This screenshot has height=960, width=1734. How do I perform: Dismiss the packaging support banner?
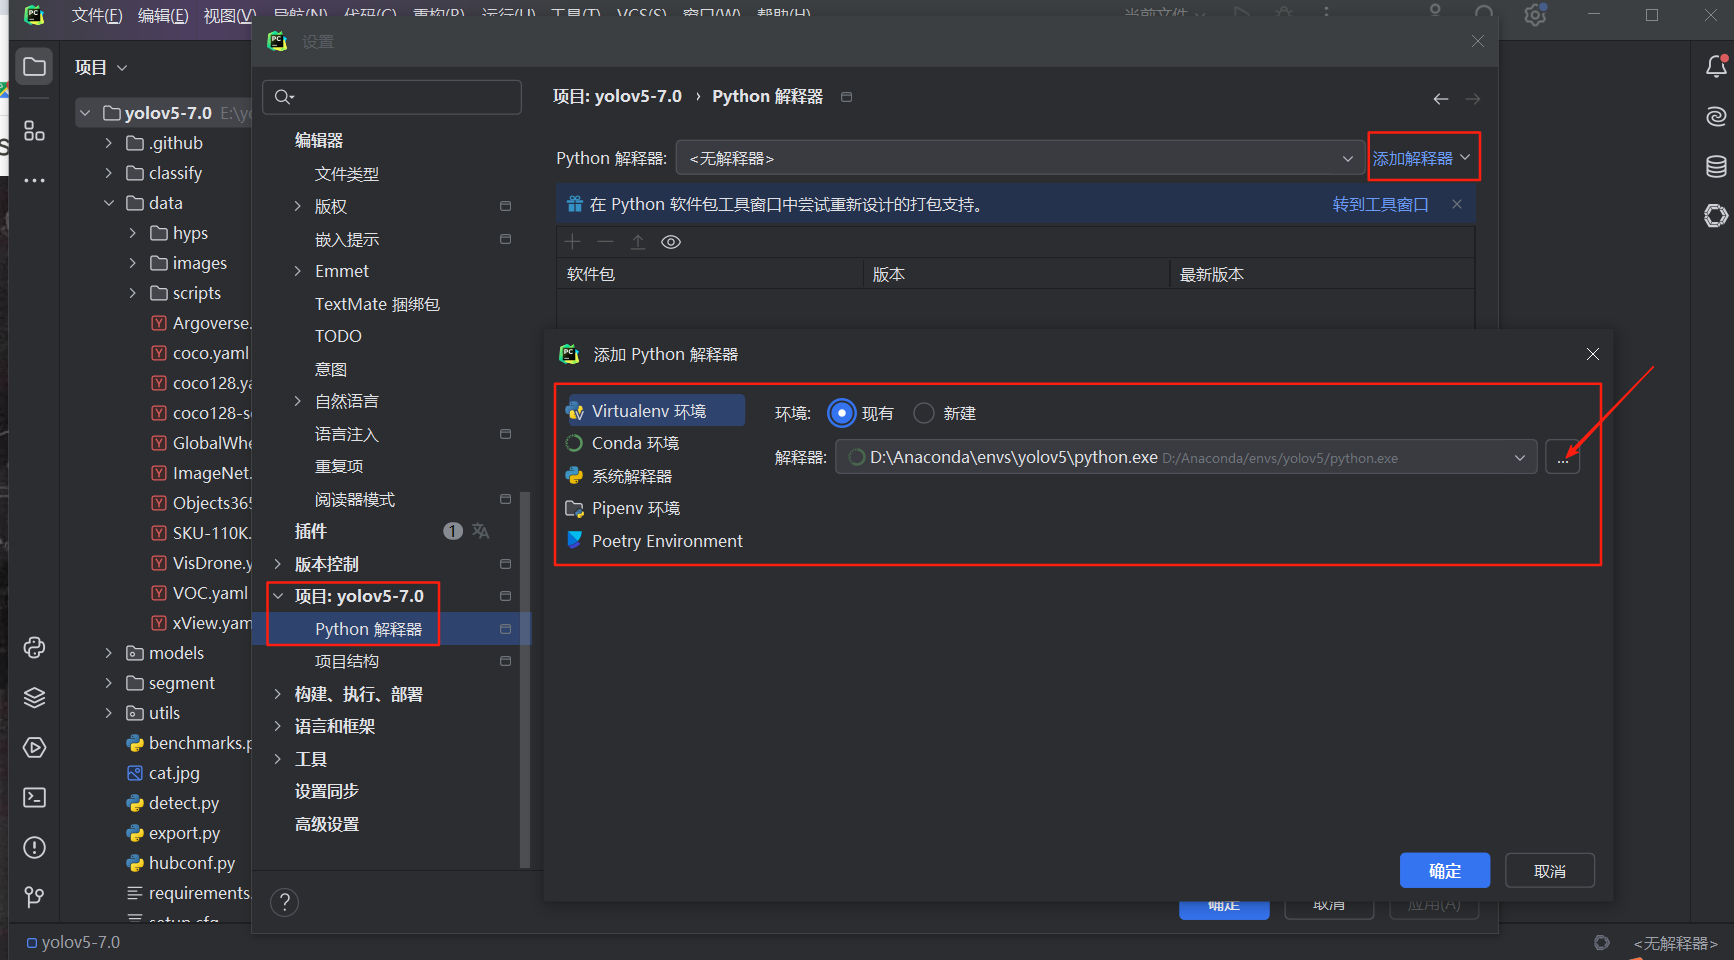[x=1457, y=204]
